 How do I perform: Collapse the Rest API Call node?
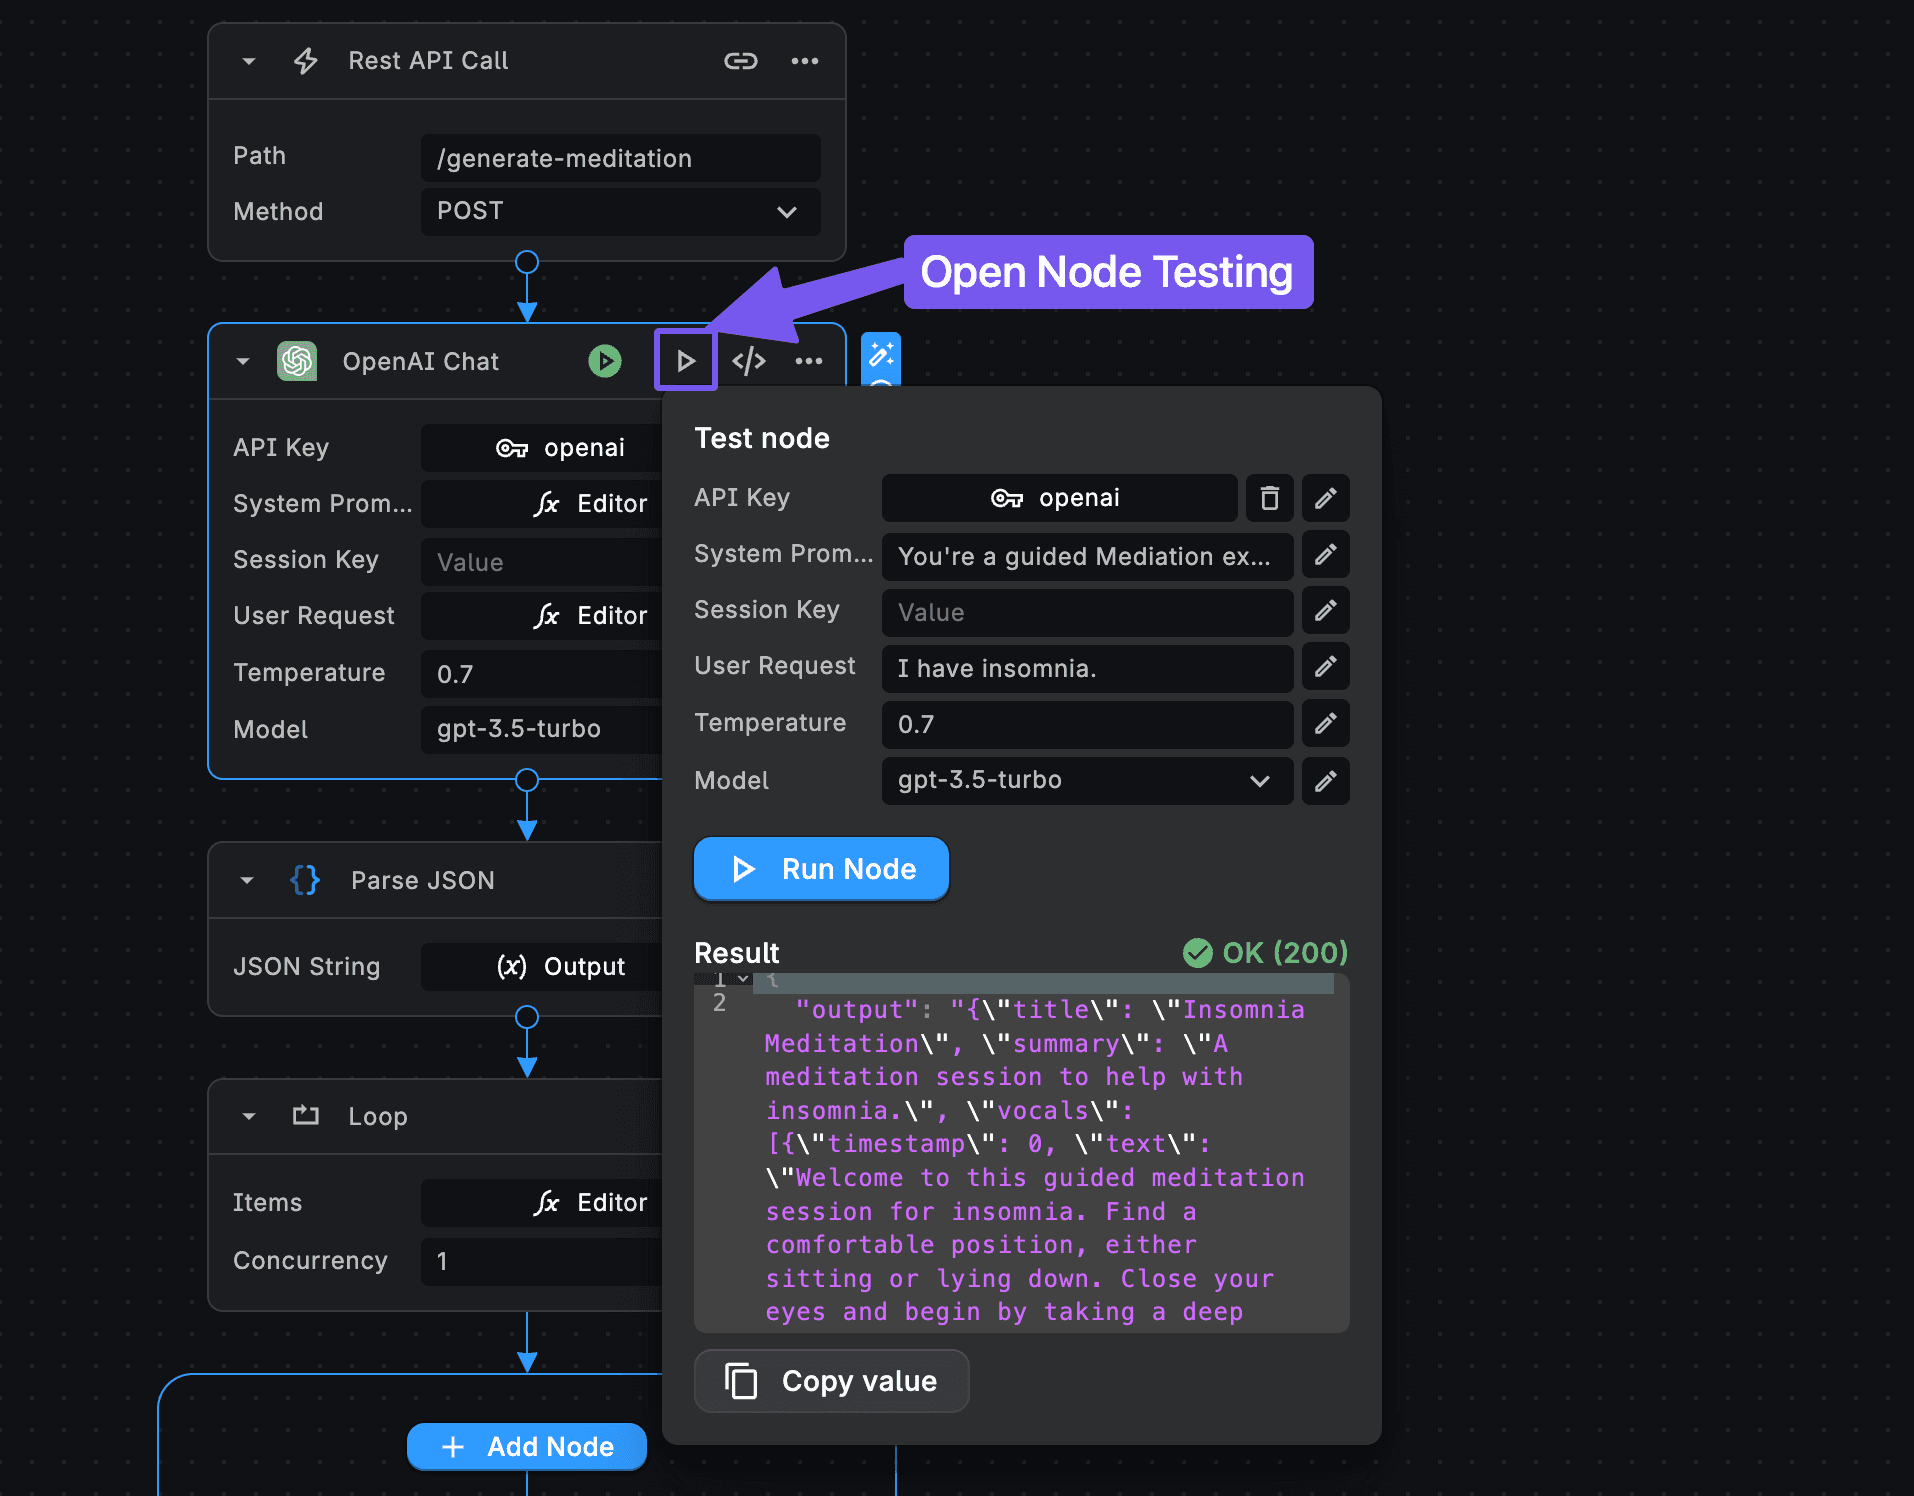click(x=248, y=61)
